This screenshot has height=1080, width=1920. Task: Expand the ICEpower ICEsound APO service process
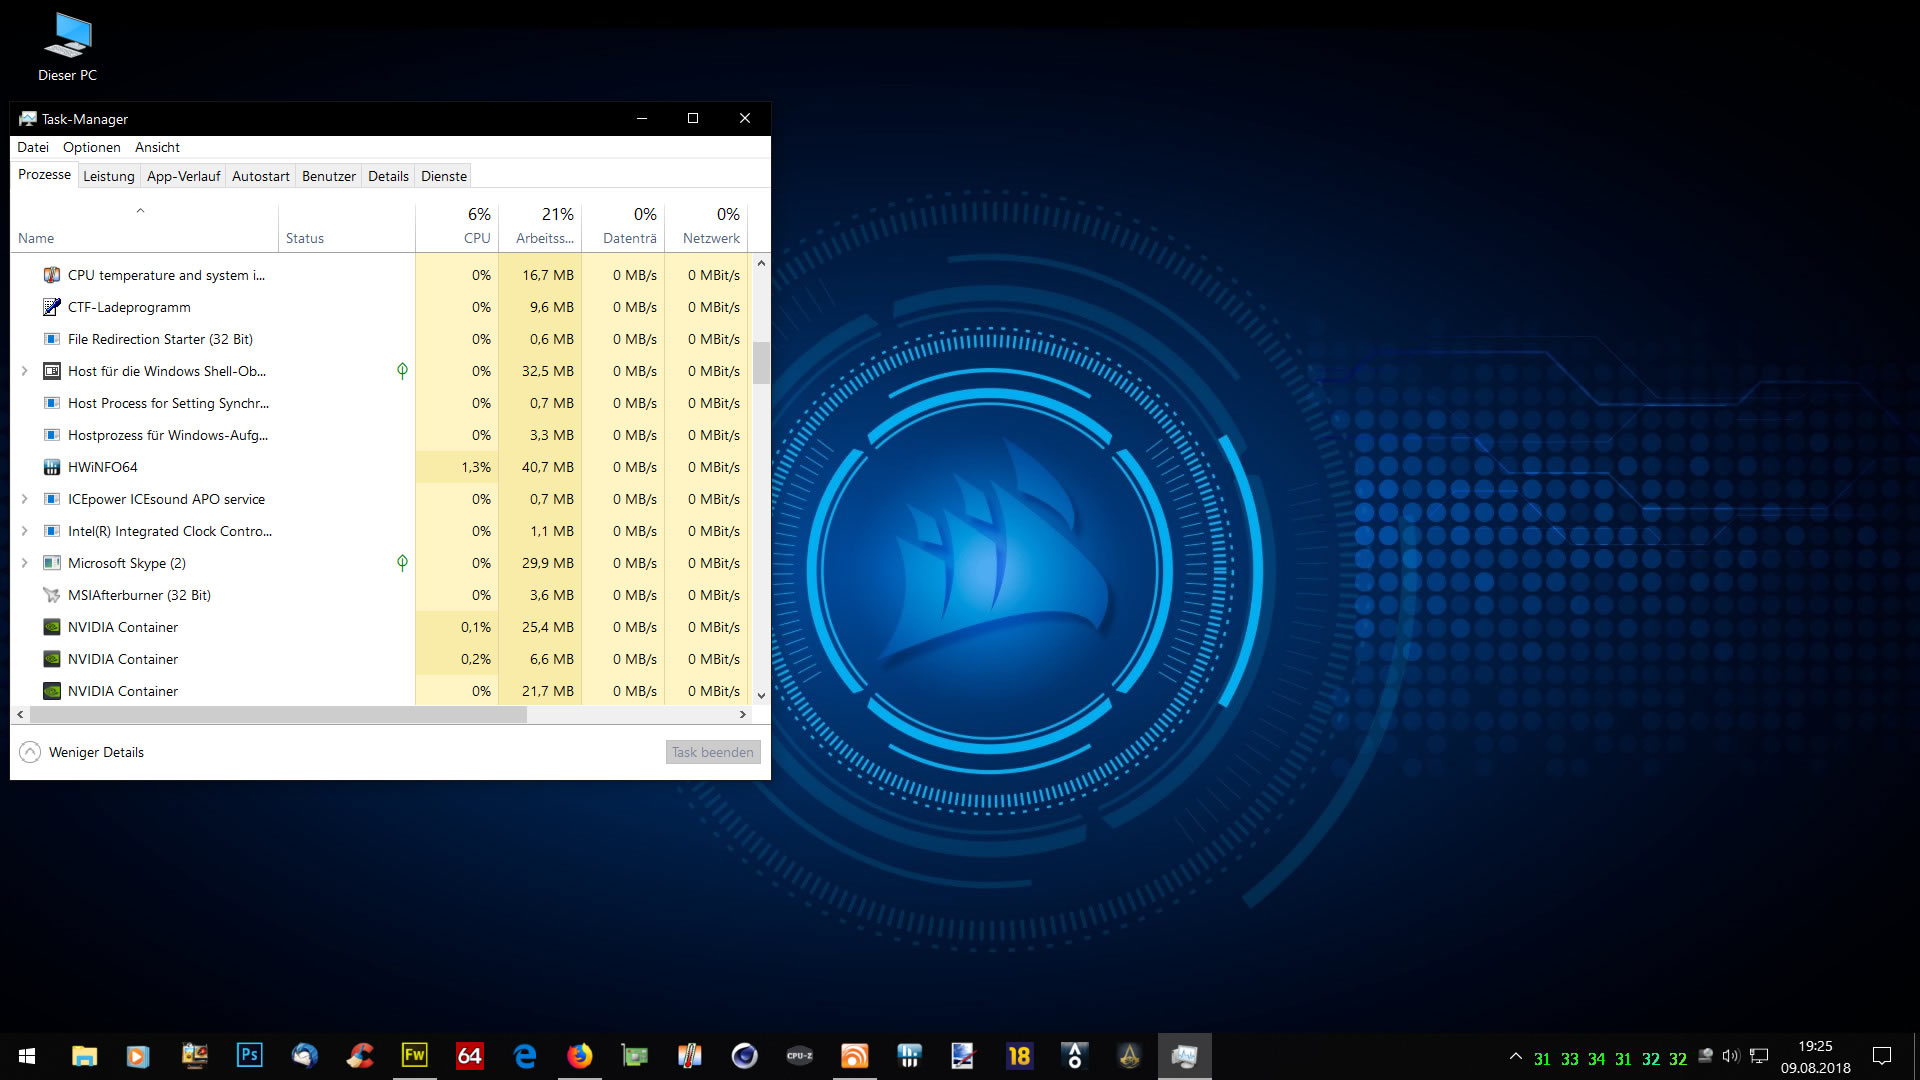point(25,499)
